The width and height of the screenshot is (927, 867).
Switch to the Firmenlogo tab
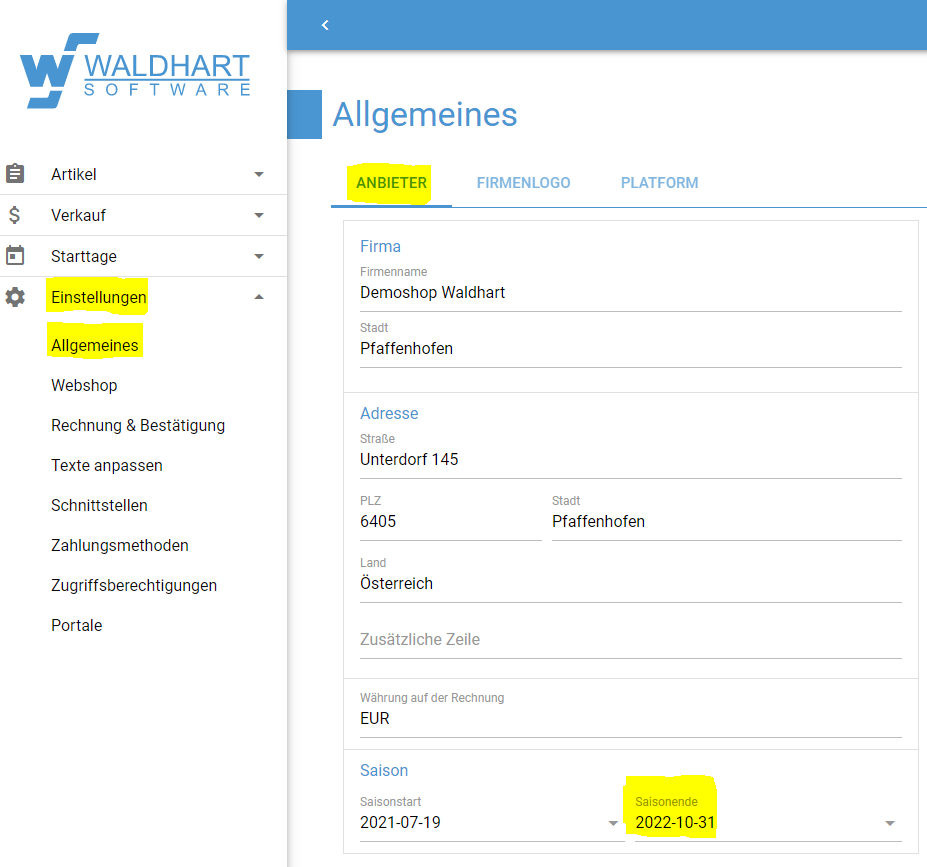tap(523, 183)
